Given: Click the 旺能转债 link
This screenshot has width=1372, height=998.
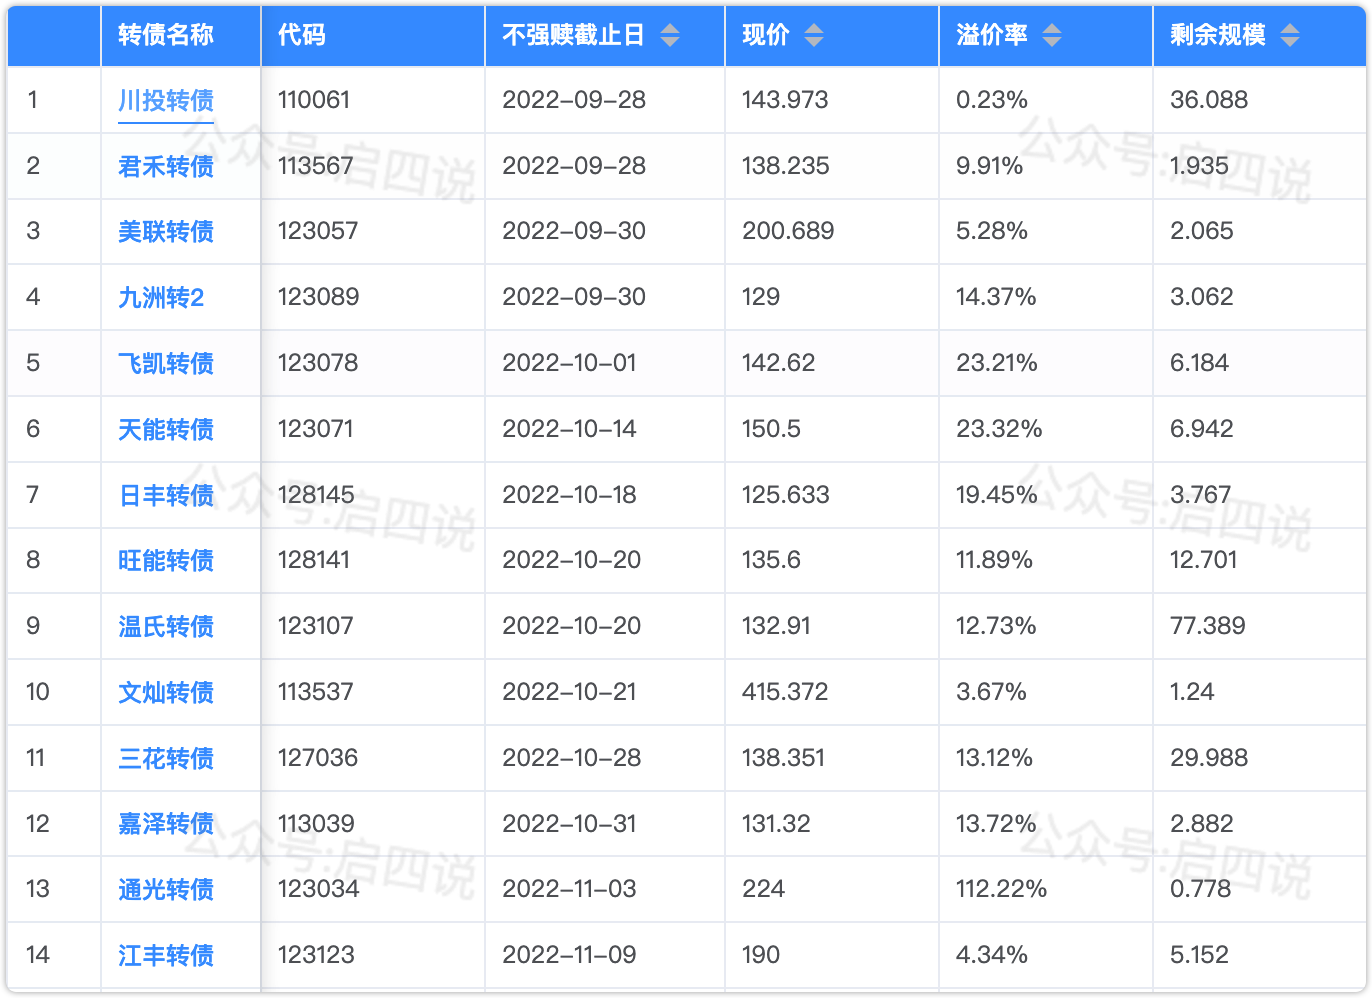Looking at the screenshot, I should 166,560.
